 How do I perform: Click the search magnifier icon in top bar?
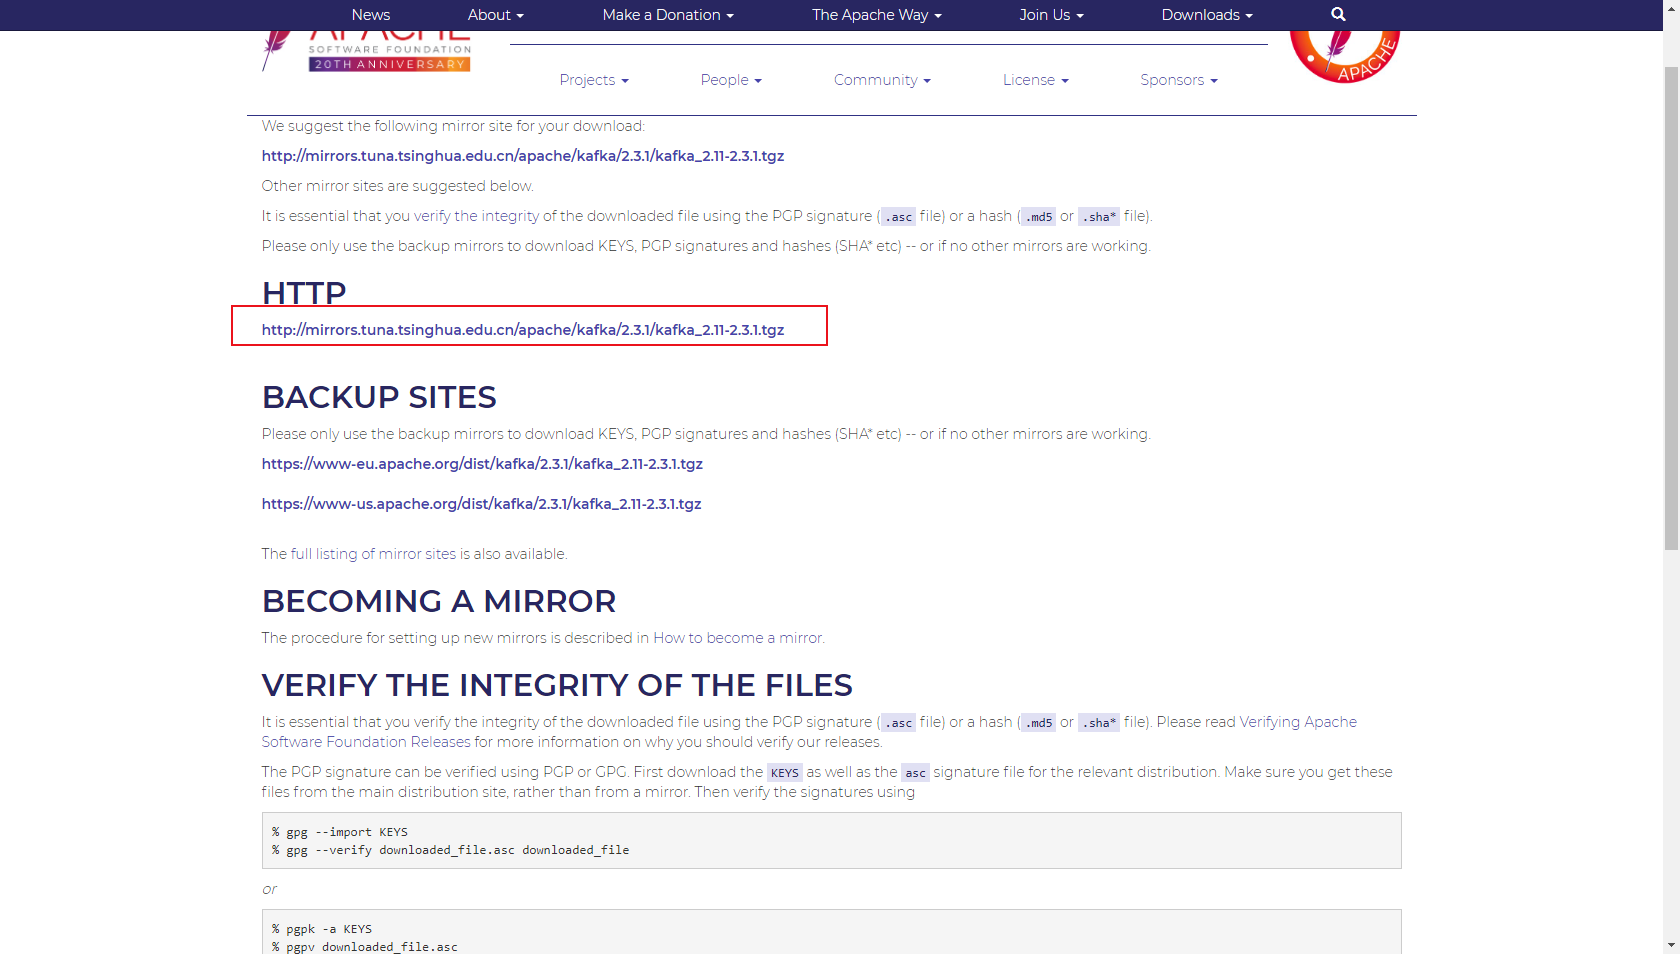pyautogui.click(x=1338, y=14)
